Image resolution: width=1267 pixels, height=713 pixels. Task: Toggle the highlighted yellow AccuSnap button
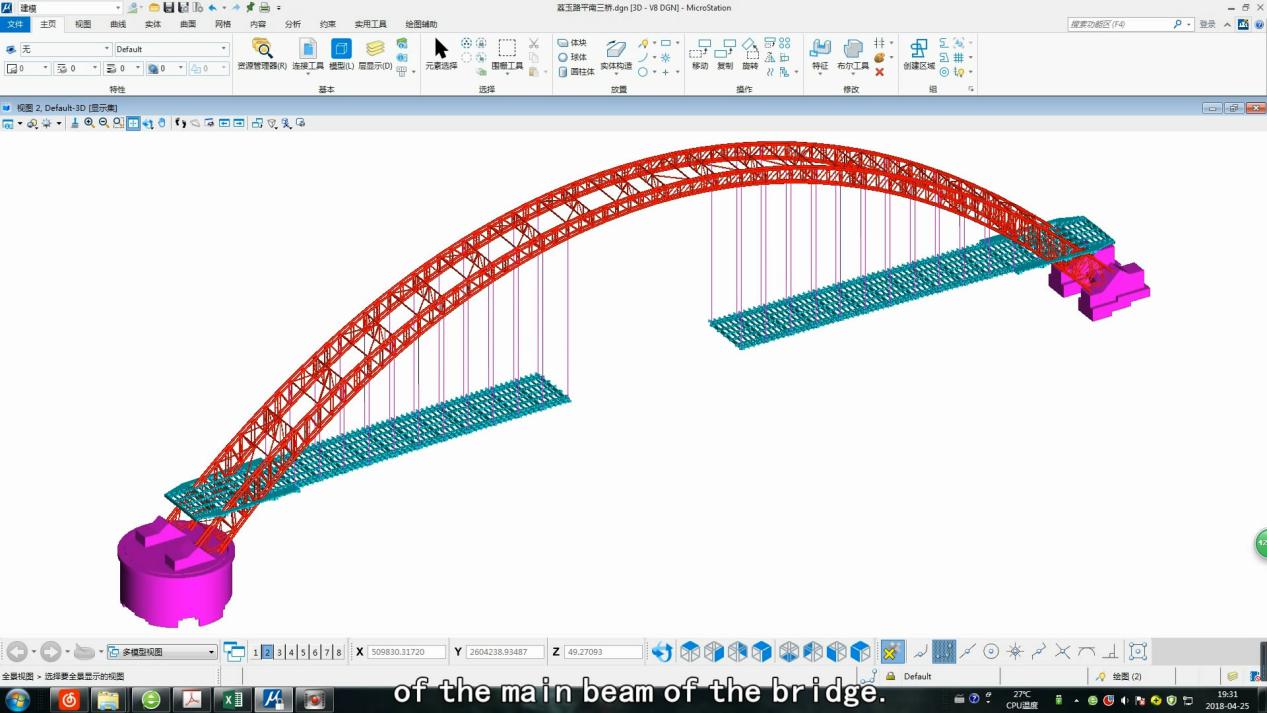click(x=893, y=652)
